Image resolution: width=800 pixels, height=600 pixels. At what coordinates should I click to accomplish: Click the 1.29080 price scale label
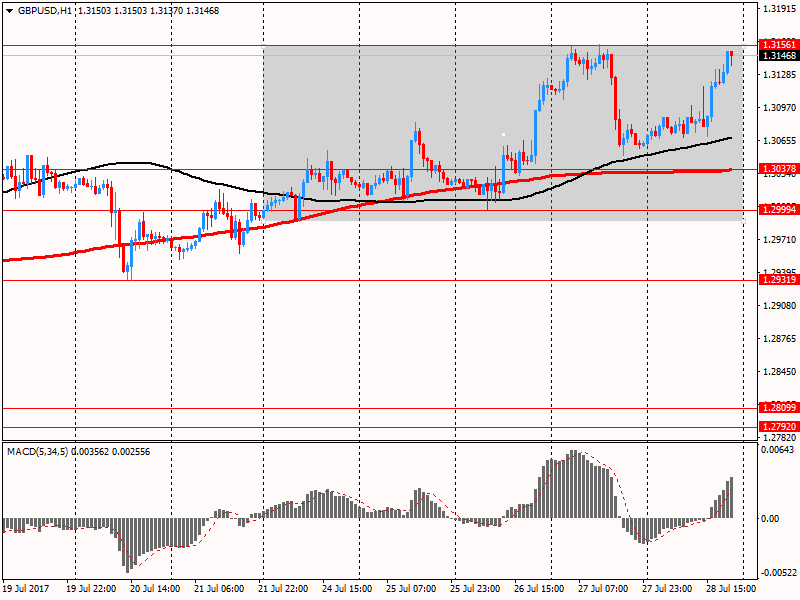click(x=779, y=306)
